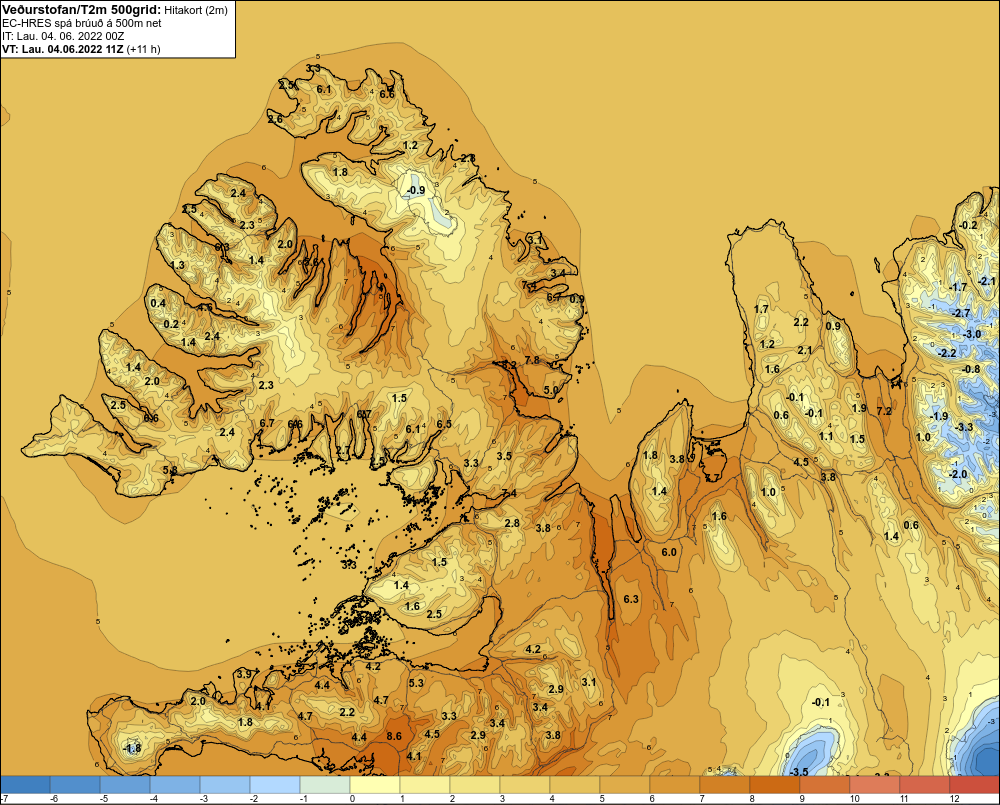The image size is (1000, 805).
Task: Click the '8.6' temperature value on the map
Action: pos(394,736)
